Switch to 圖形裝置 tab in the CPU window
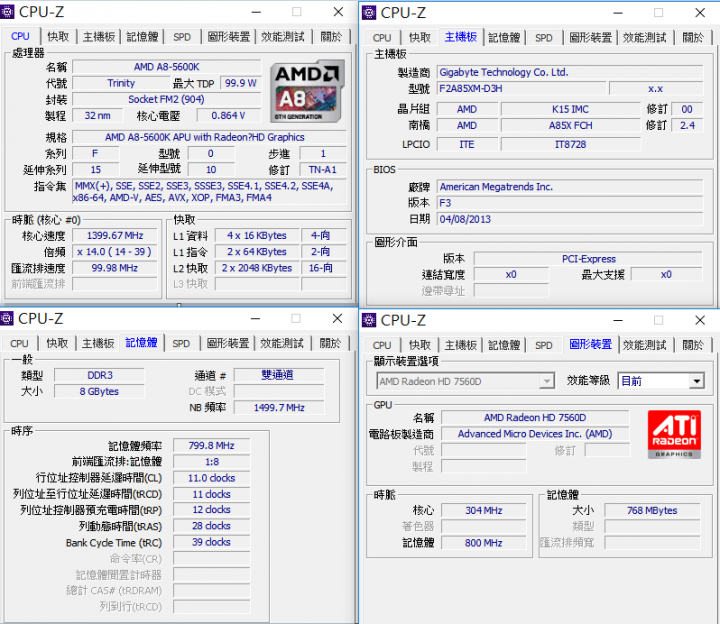The height and width of the screenshot is (624, 720). click(229, 37)
